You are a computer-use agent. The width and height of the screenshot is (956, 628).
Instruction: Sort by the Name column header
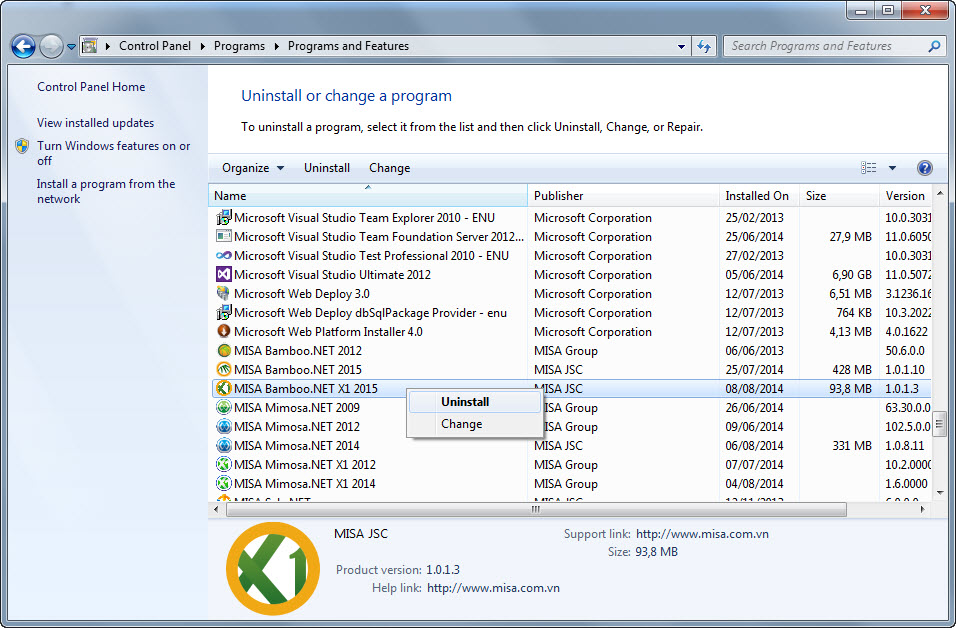click(x=368, y=196)
